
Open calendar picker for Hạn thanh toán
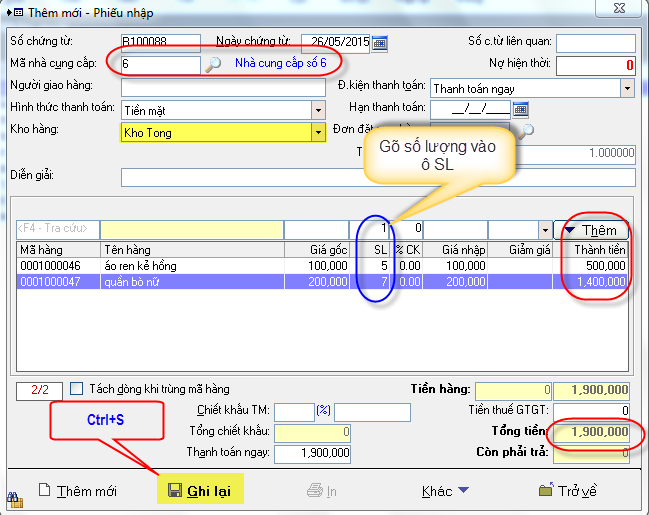click(520, 109)
